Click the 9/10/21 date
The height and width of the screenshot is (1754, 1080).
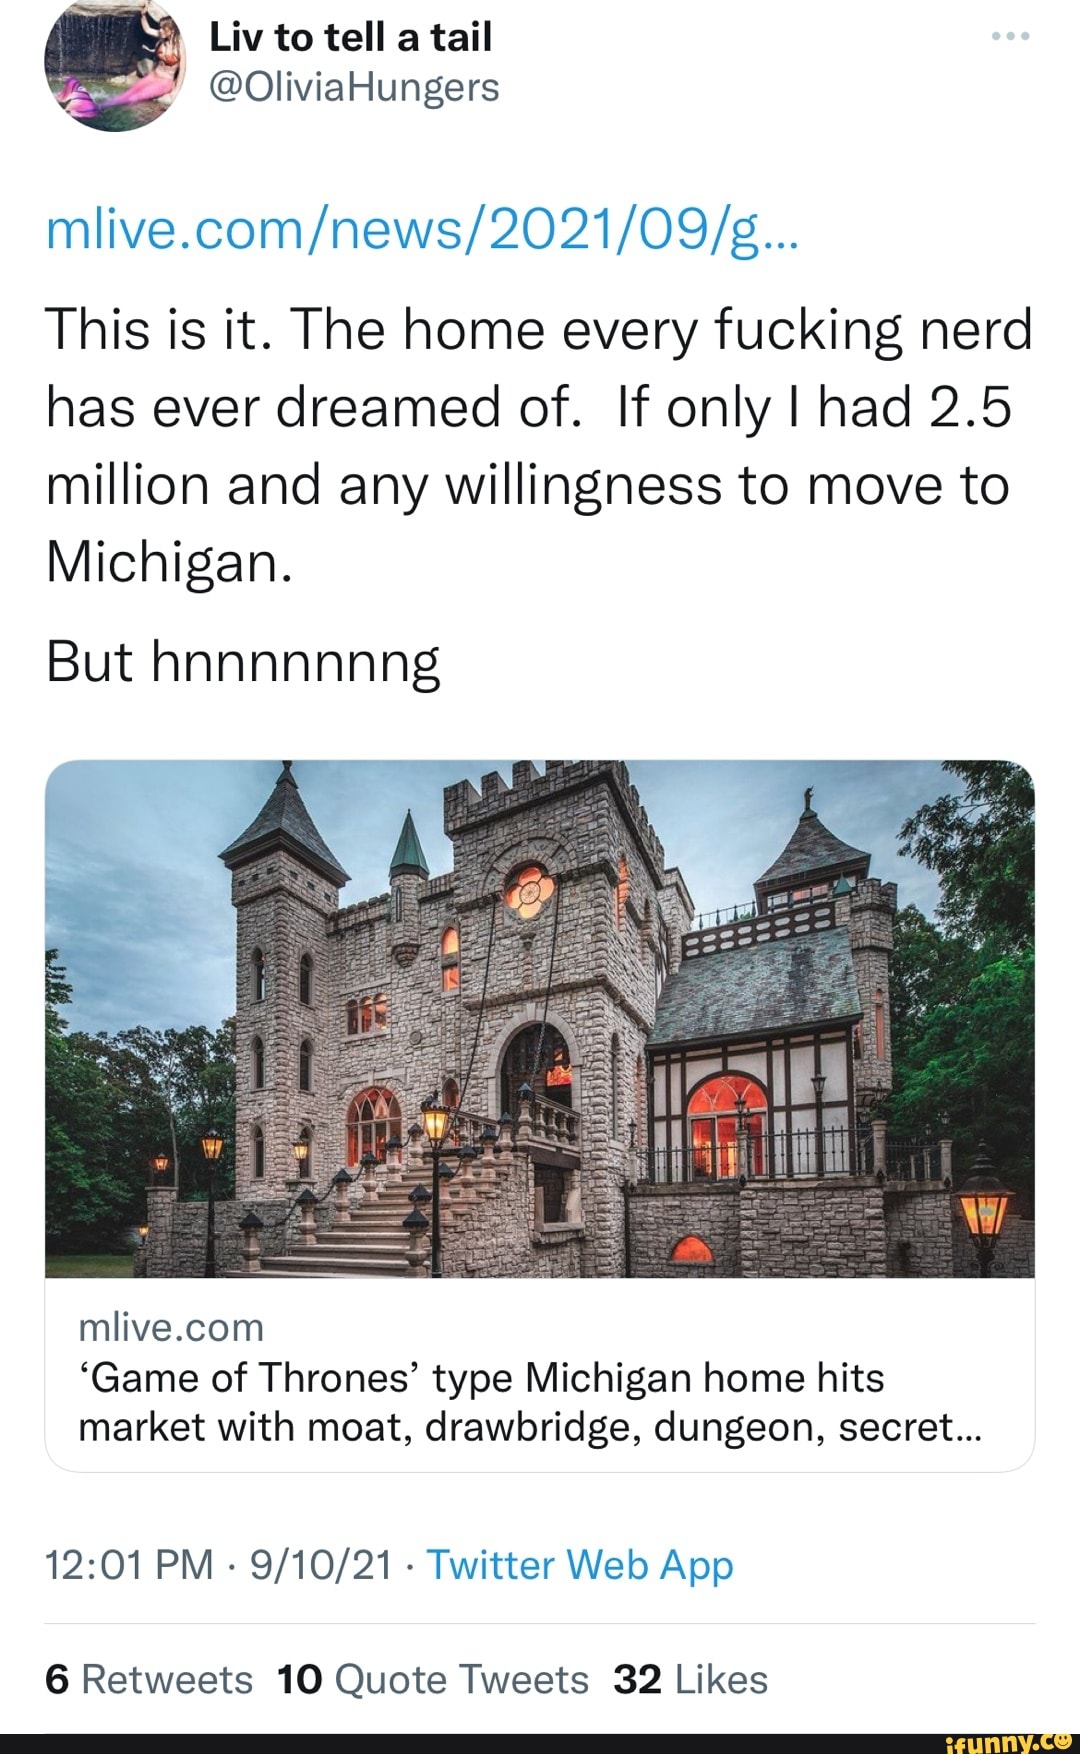(321, 1565)
